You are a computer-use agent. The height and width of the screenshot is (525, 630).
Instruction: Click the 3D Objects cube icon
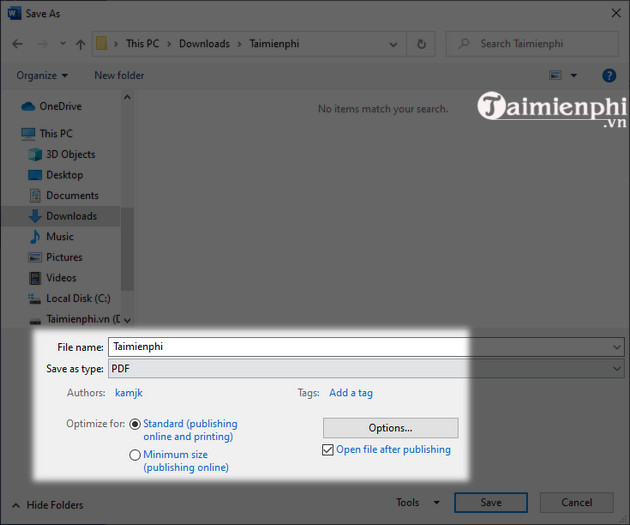[x=35, y=154]
